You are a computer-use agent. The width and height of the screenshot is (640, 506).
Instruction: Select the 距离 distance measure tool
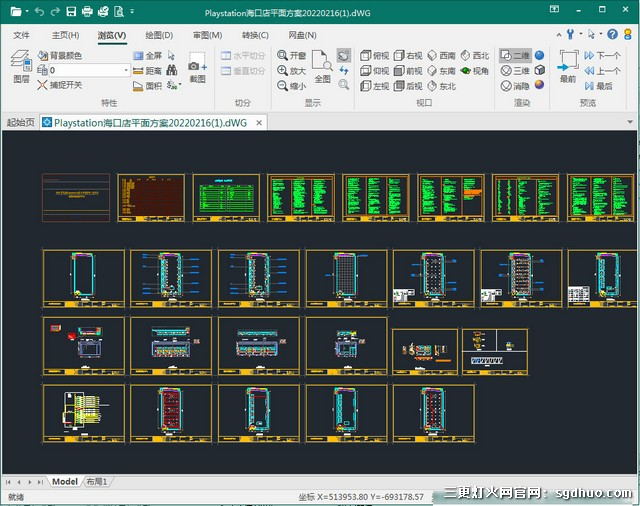(148, 71)
